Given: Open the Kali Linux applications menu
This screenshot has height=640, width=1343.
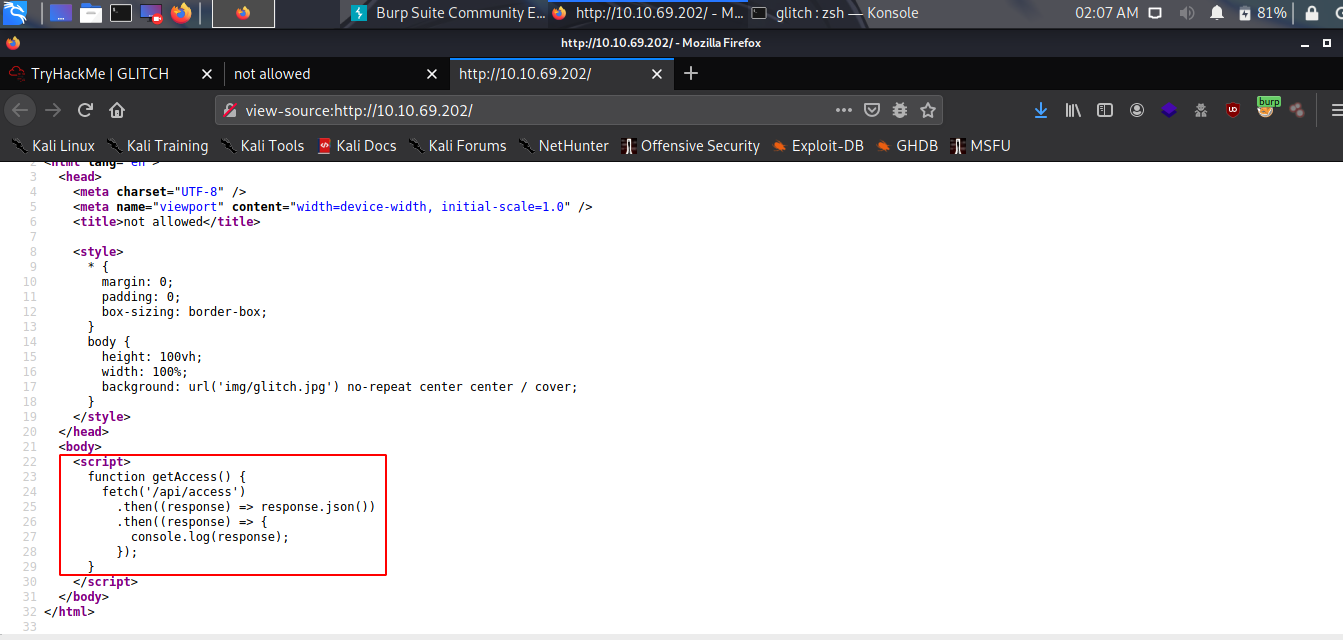Looking at the screenshot, I should 14,13.
